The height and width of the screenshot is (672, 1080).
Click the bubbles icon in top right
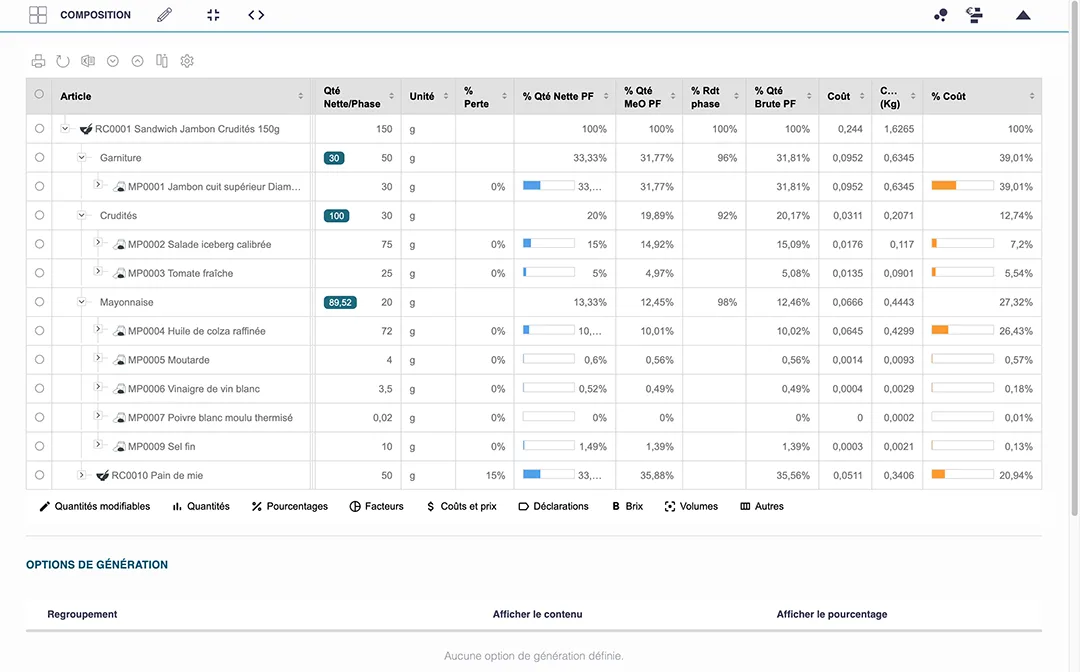pos(940,15)
